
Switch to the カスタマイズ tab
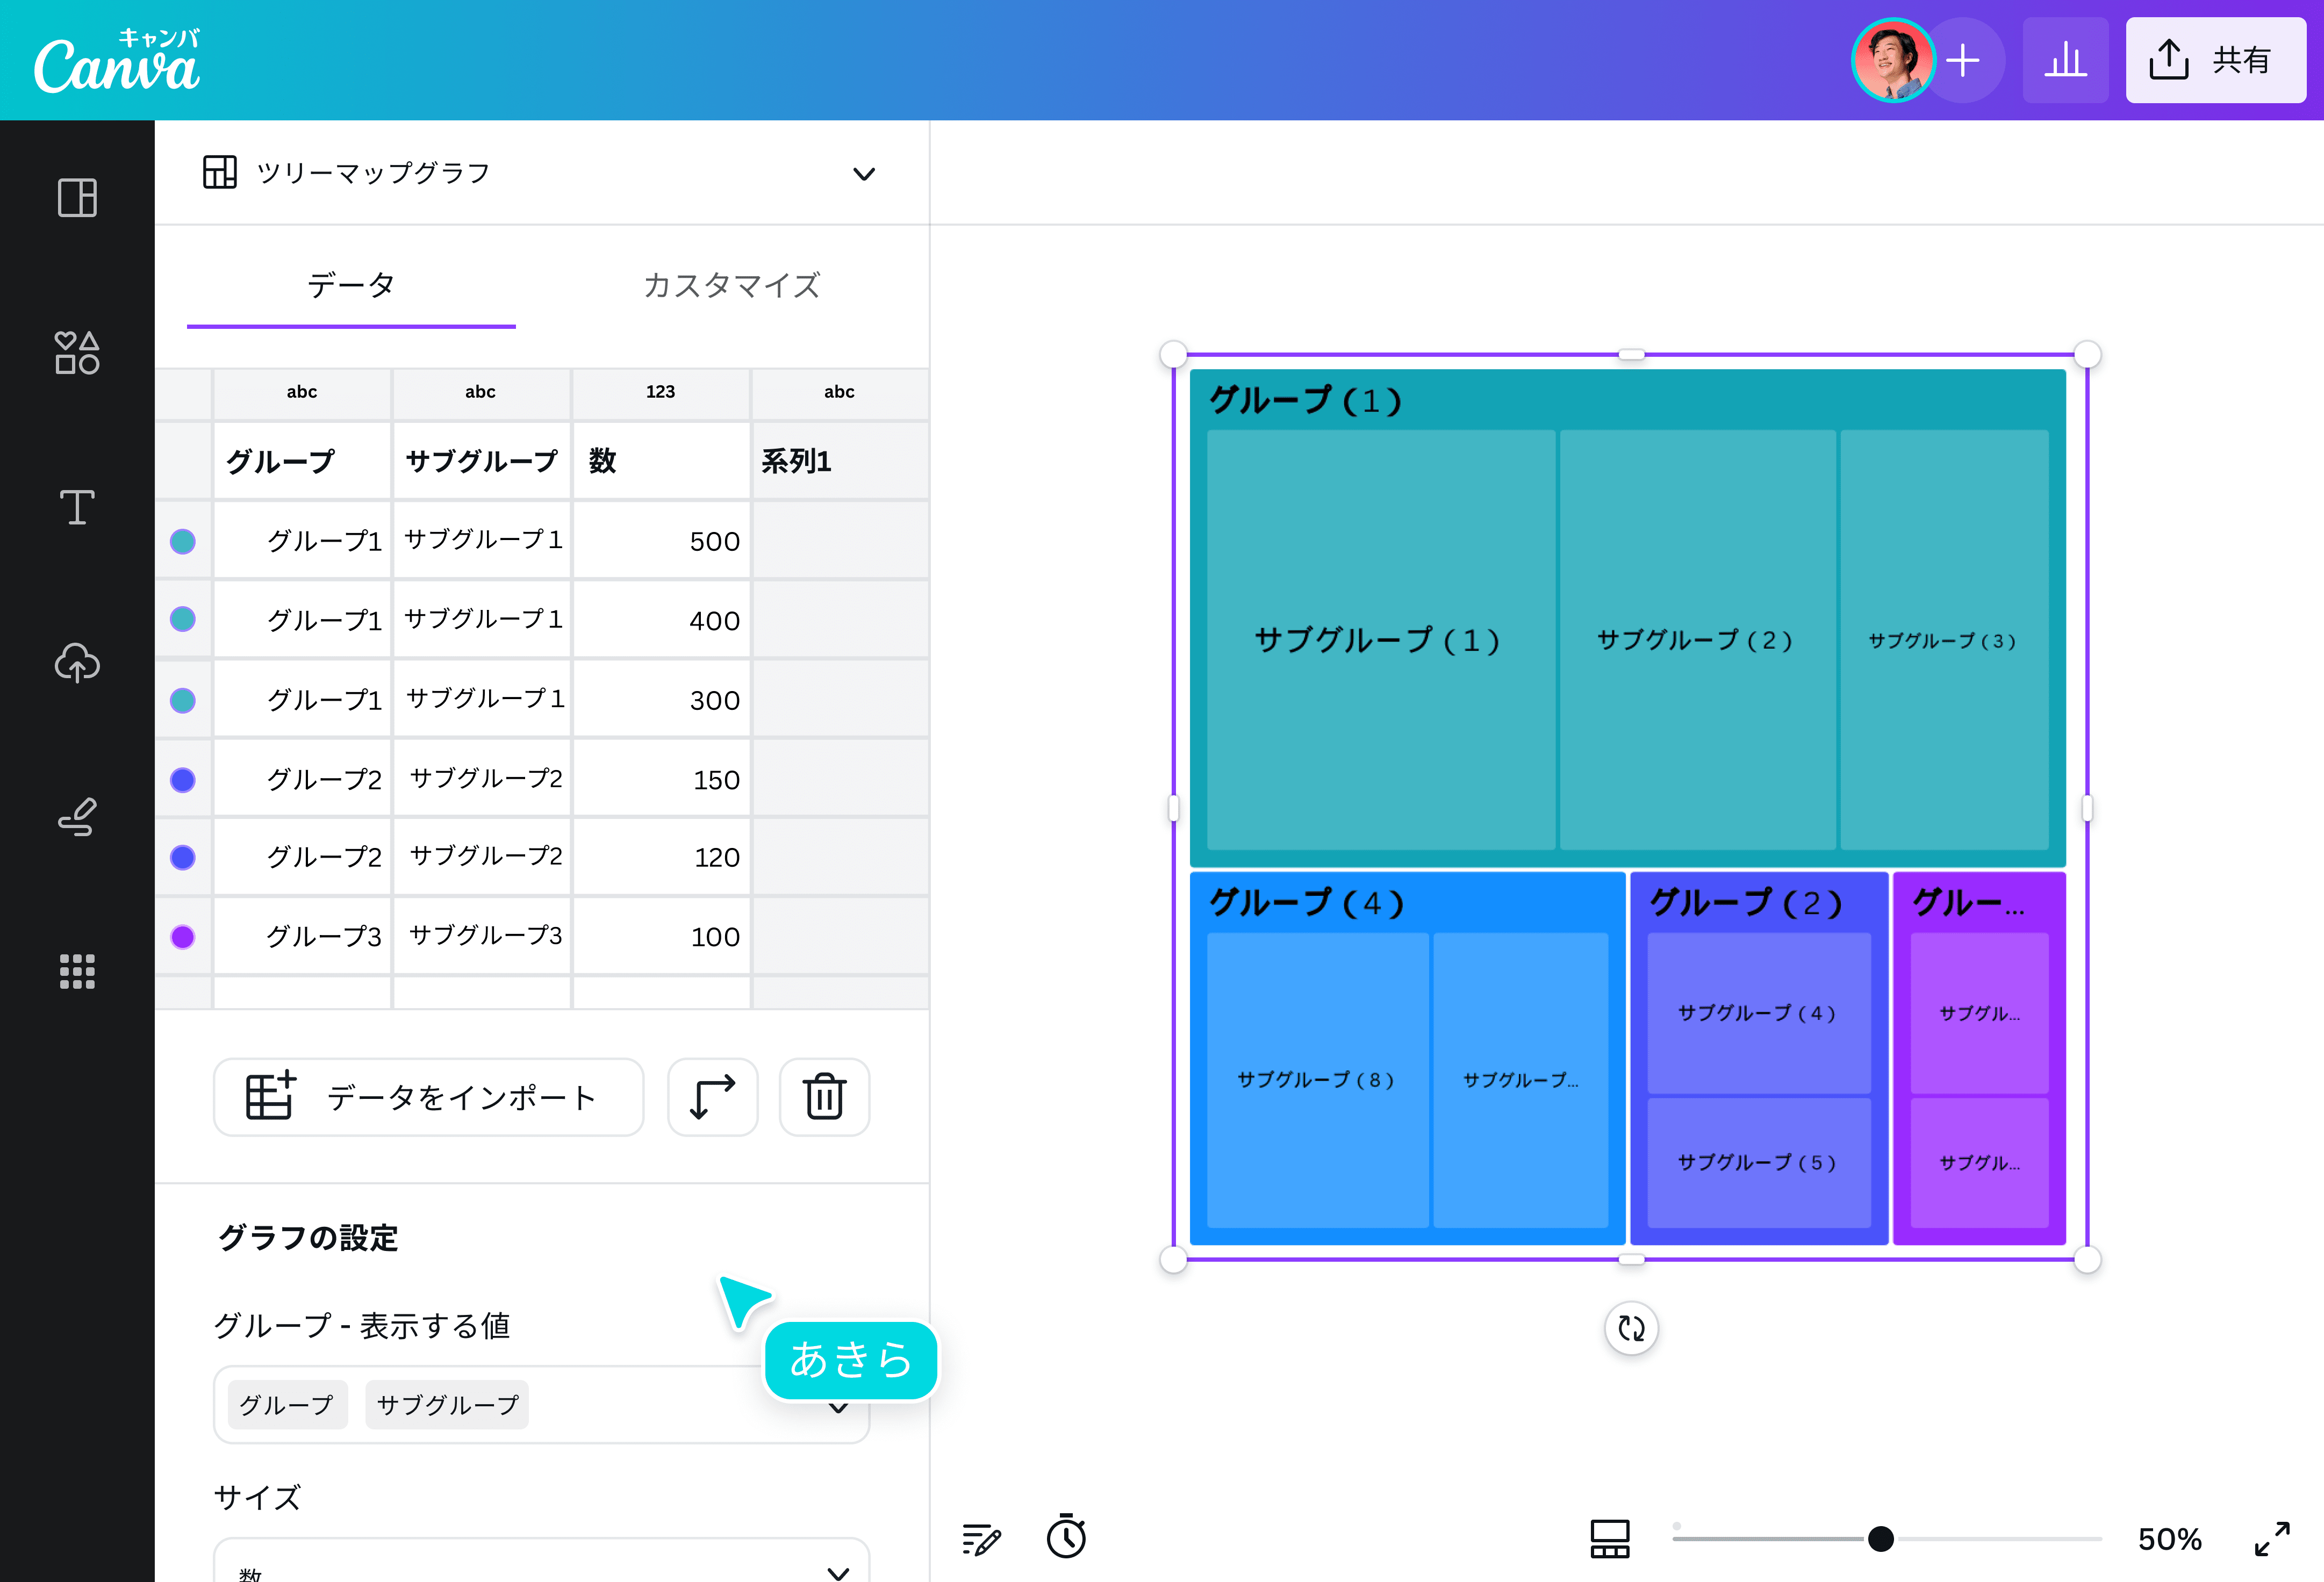[731, 286]
